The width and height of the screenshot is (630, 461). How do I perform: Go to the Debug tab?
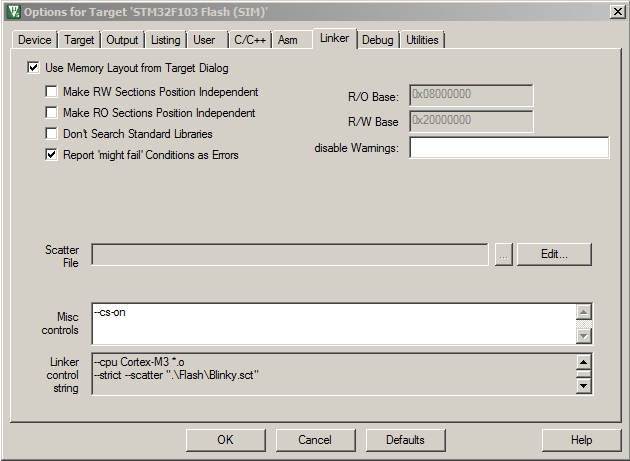coord(377,40)
